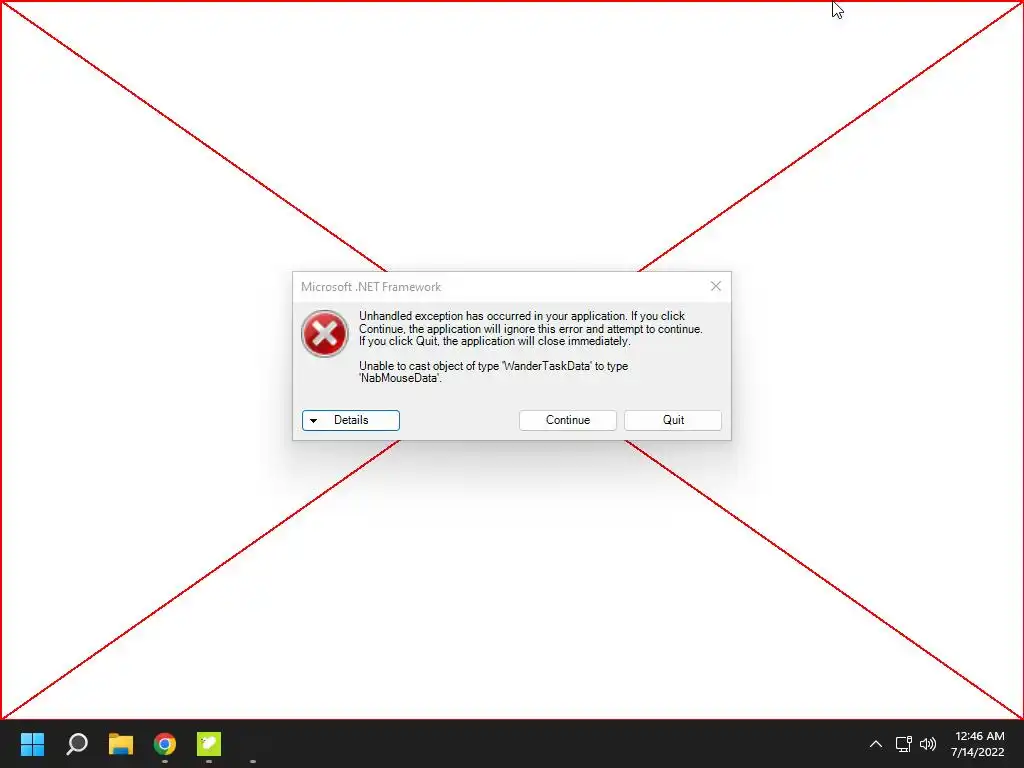This screenshot has width=1024, height=768.
Task: Click the 'Unable to cast object' error message
Action: pyautogui.click(x=493, y=372)
